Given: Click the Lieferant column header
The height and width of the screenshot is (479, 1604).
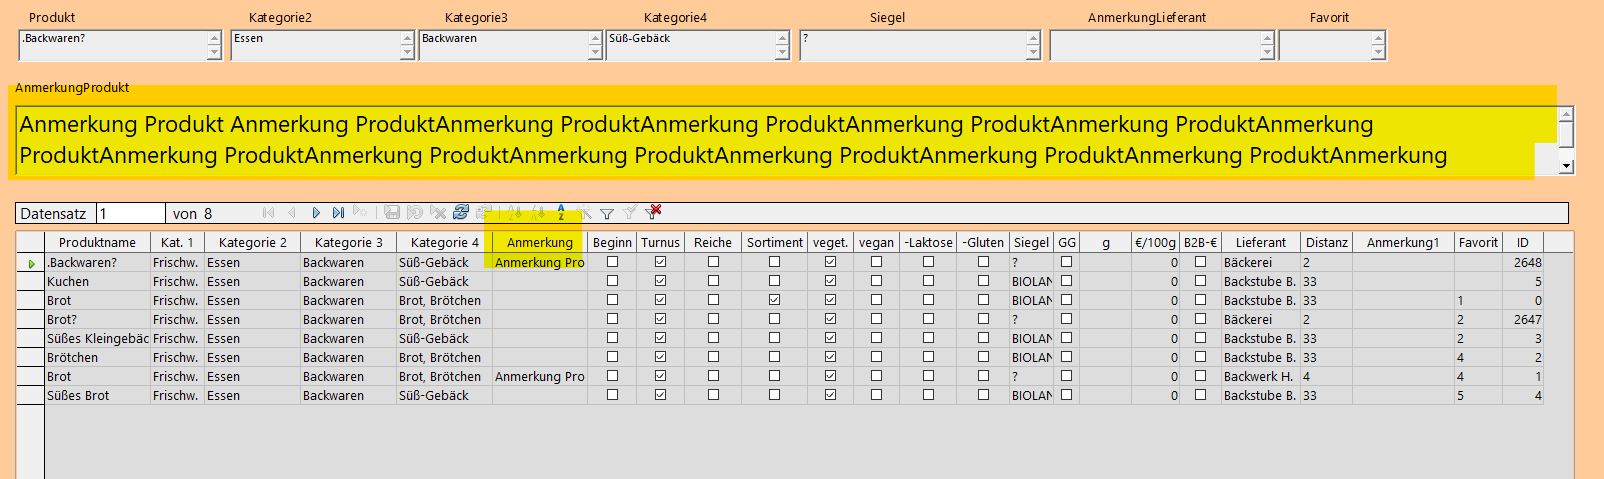Looking at the screenshot, I should 1260,242.
